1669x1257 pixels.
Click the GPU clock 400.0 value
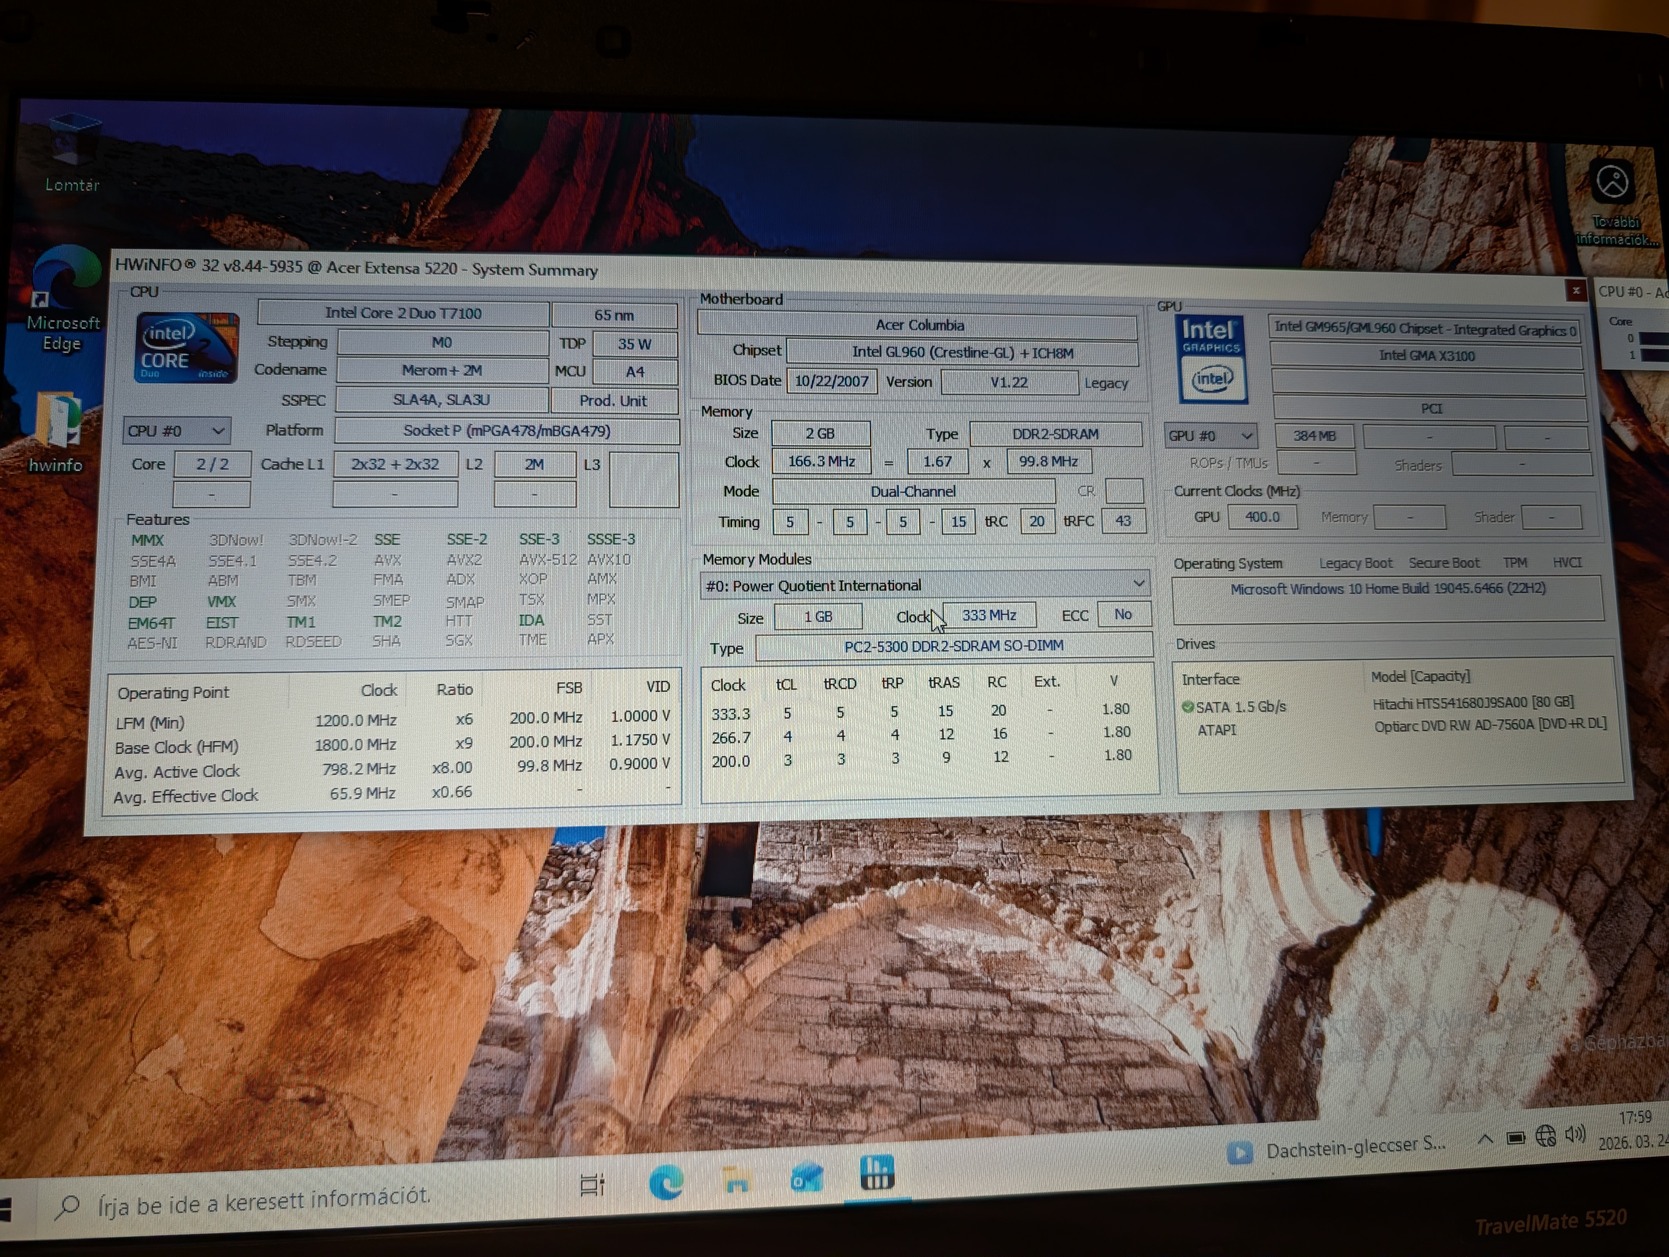[1261, 517]
